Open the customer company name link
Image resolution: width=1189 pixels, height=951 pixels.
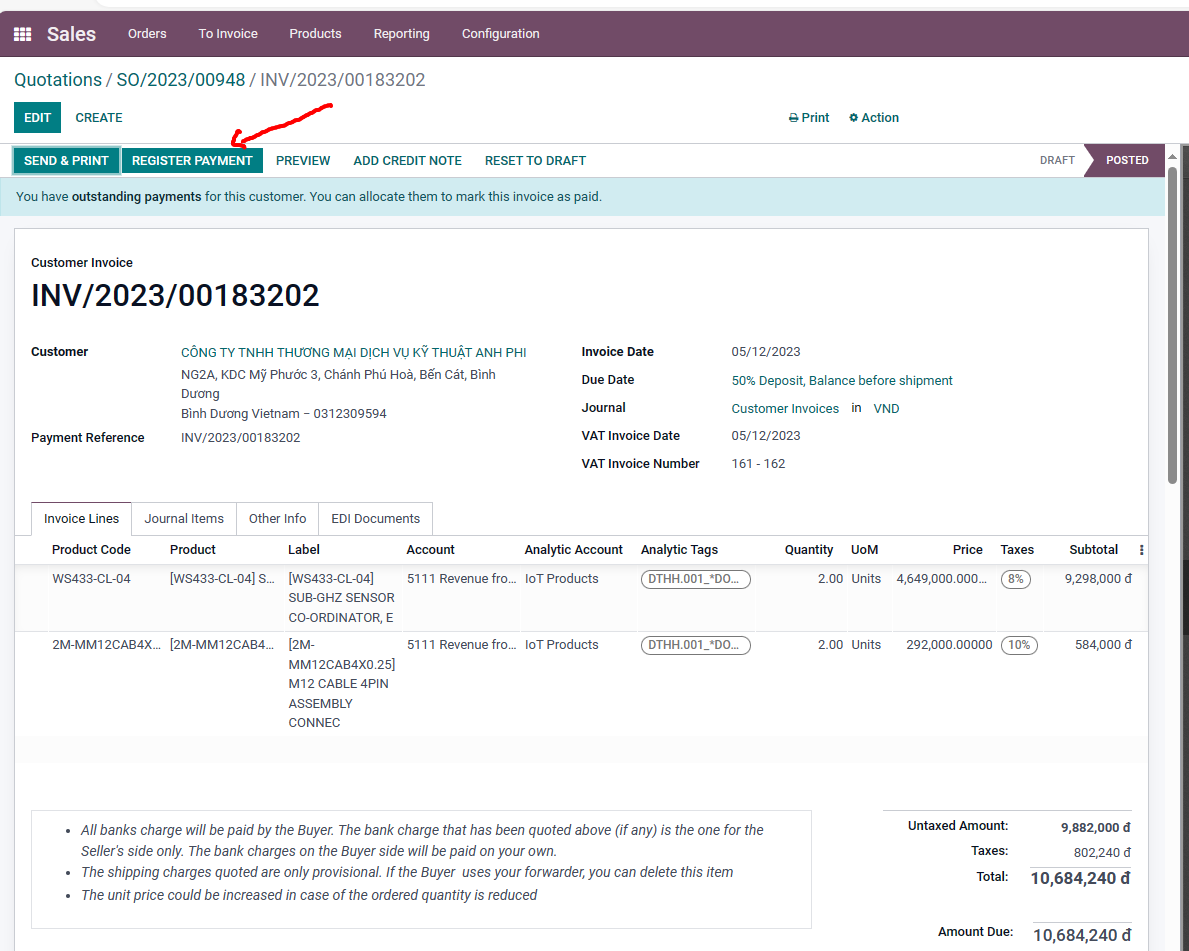click(353, 352)
